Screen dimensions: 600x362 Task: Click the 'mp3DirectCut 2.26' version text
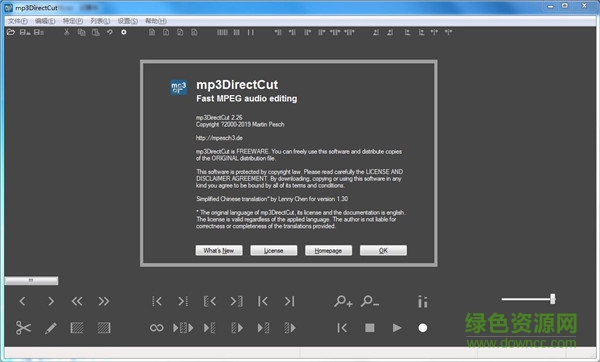[x=219, y=117]
